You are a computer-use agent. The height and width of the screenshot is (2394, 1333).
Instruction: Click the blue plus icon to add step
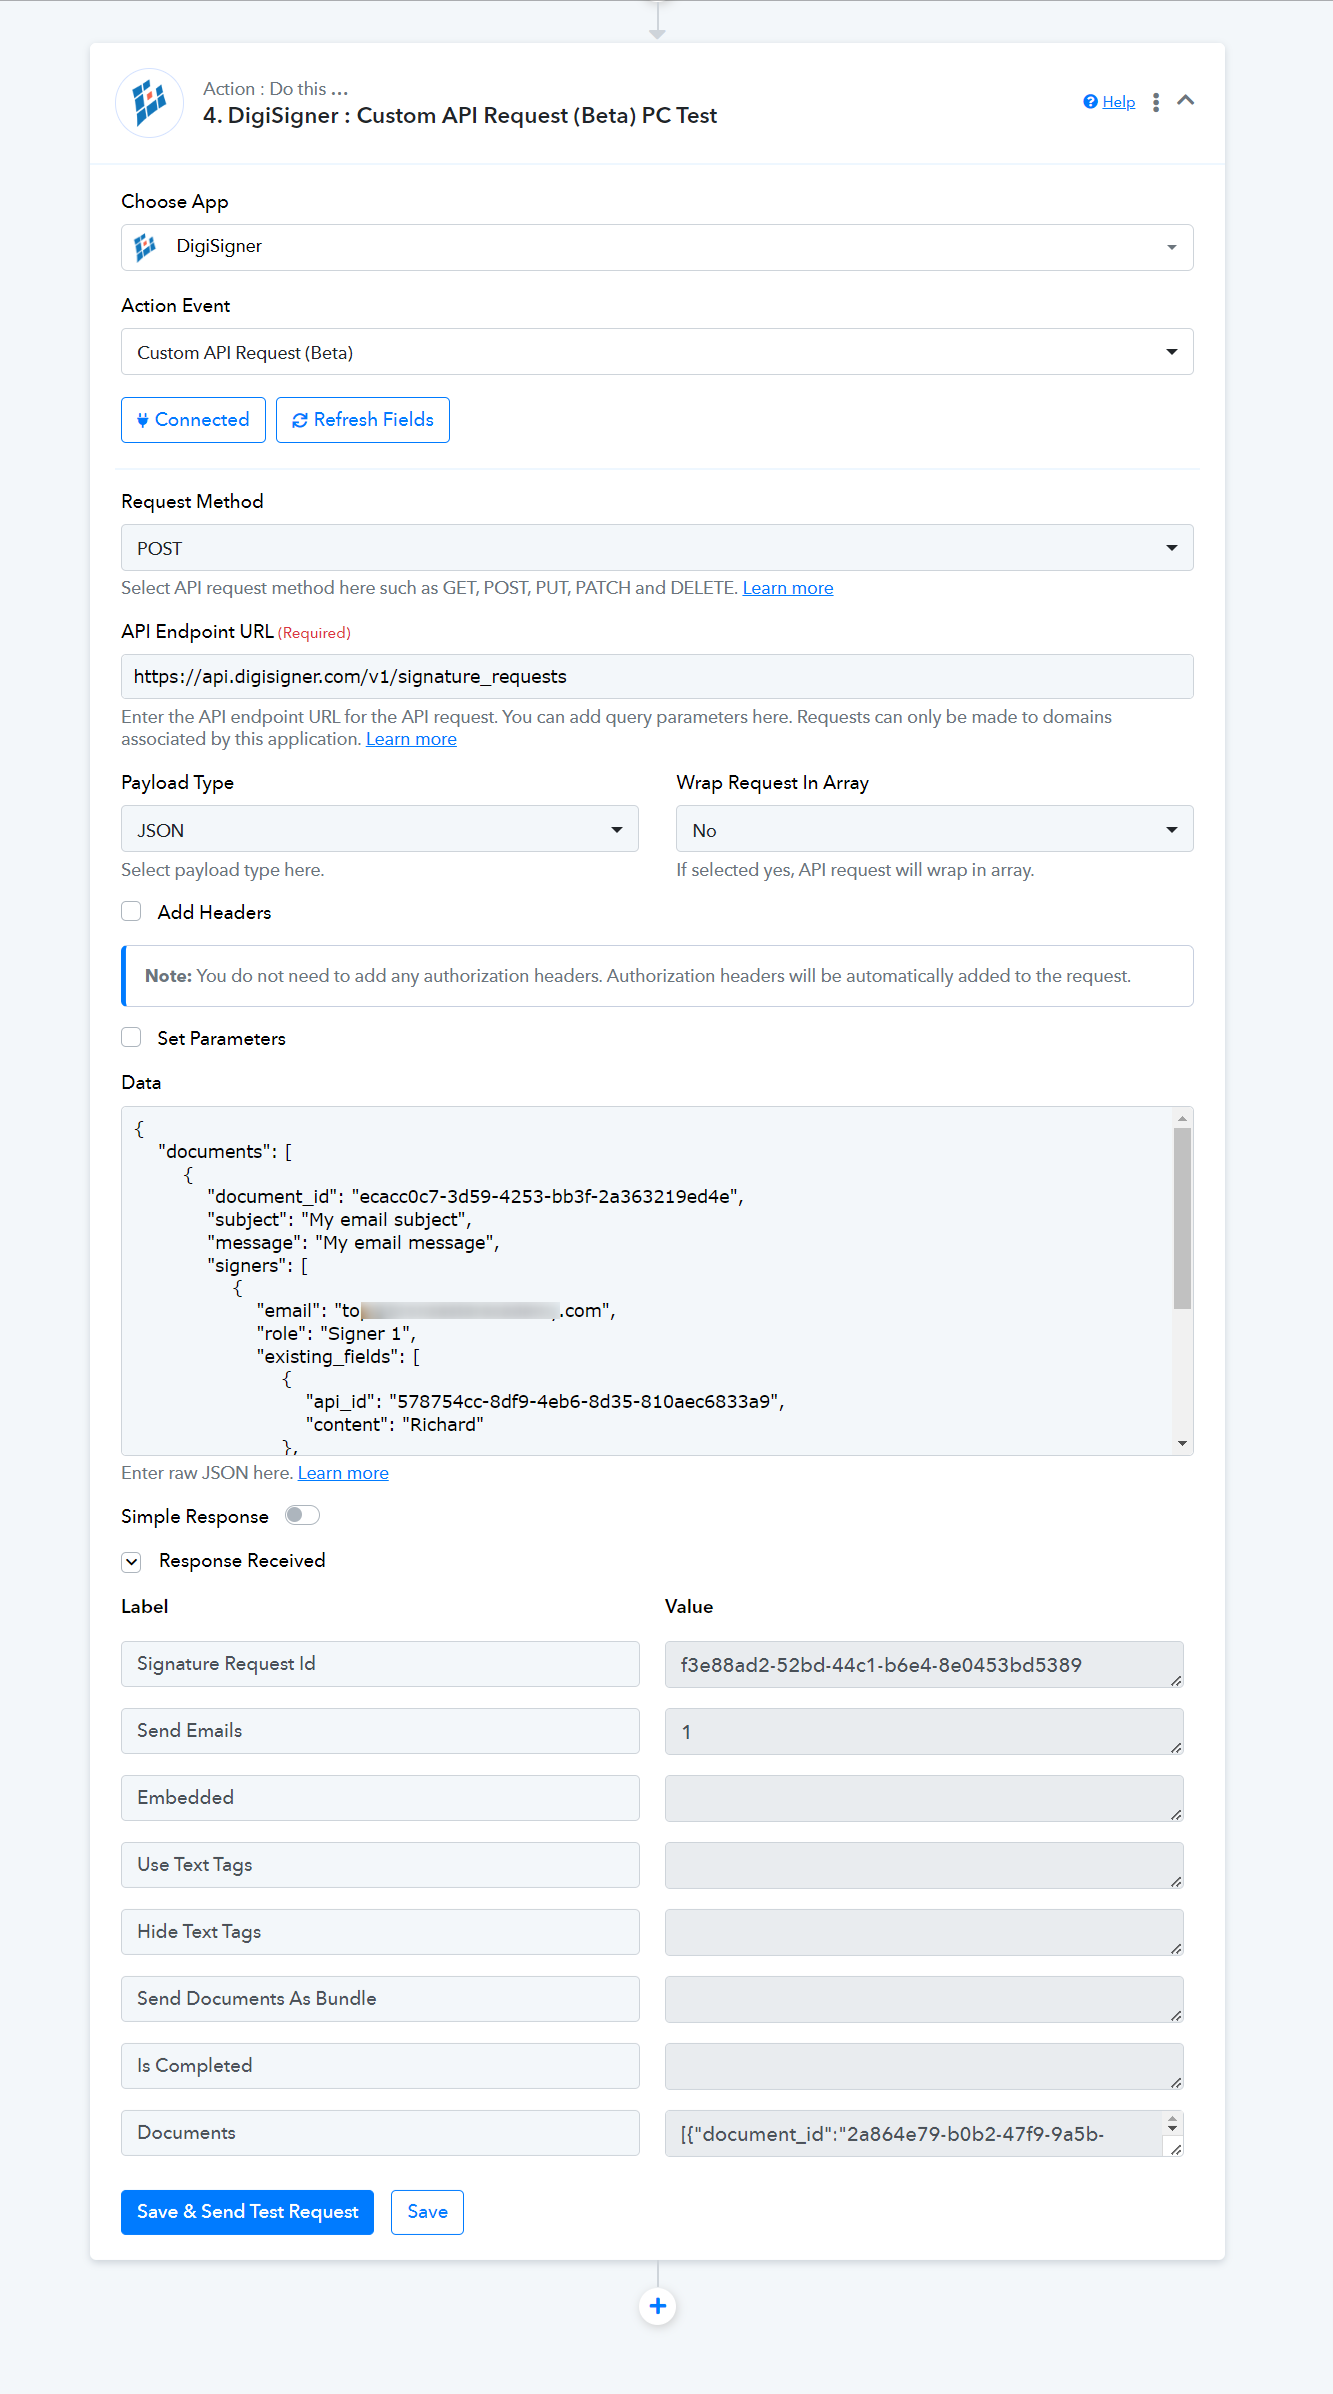tap(658, 2306)
